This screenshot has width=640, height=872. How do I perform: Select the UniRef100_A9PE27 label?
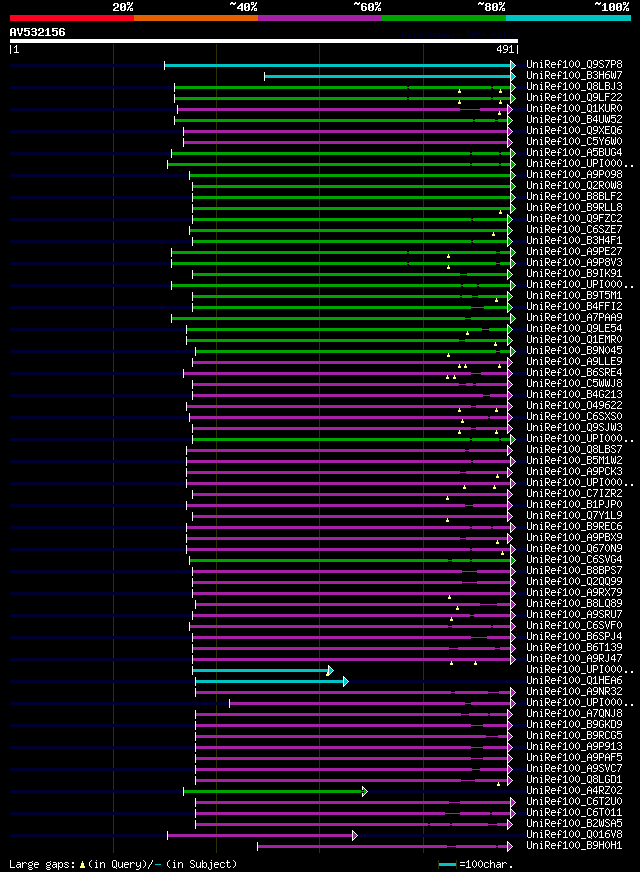[574, 251]
